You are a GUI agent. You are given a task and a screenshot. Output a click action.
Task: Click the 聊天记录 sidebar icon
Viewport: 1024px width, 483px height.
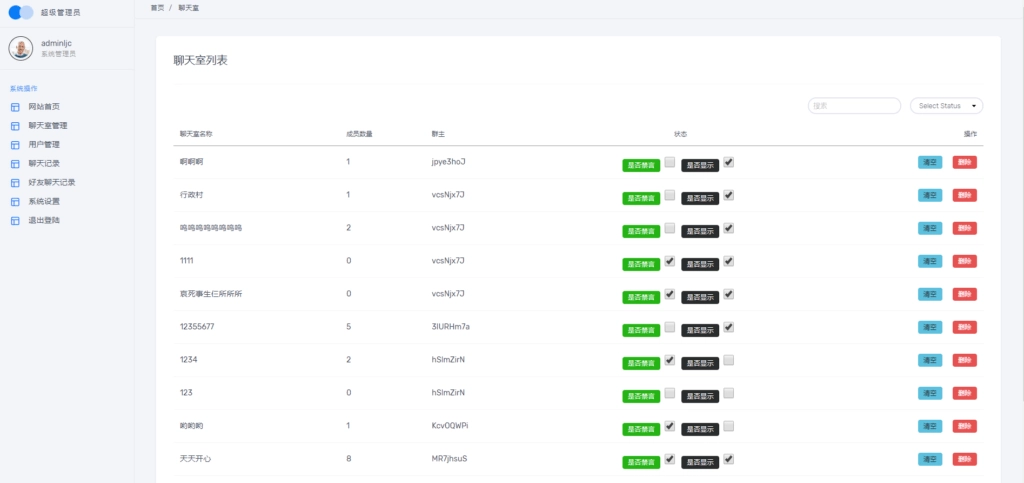[x=15, y=164]
